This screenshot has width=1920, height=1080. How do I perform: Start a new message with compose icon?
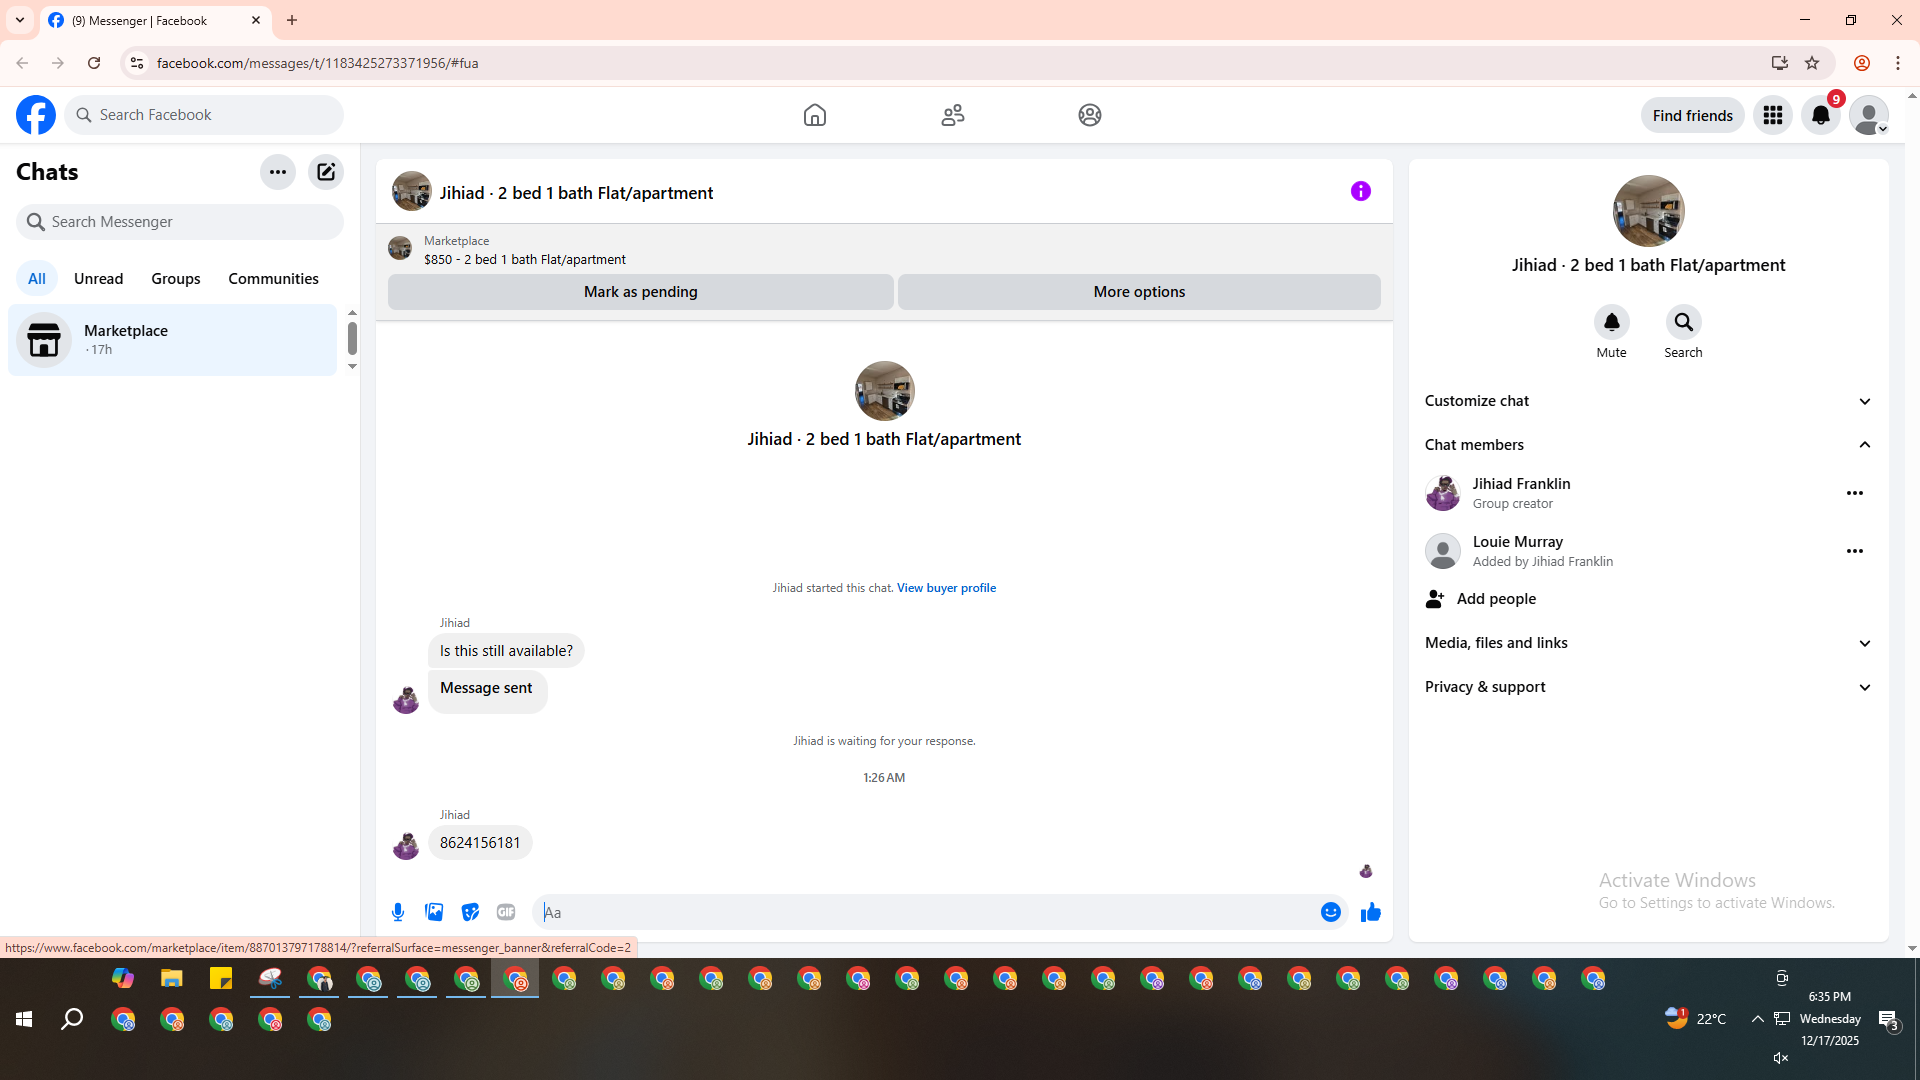click(326, 172)
